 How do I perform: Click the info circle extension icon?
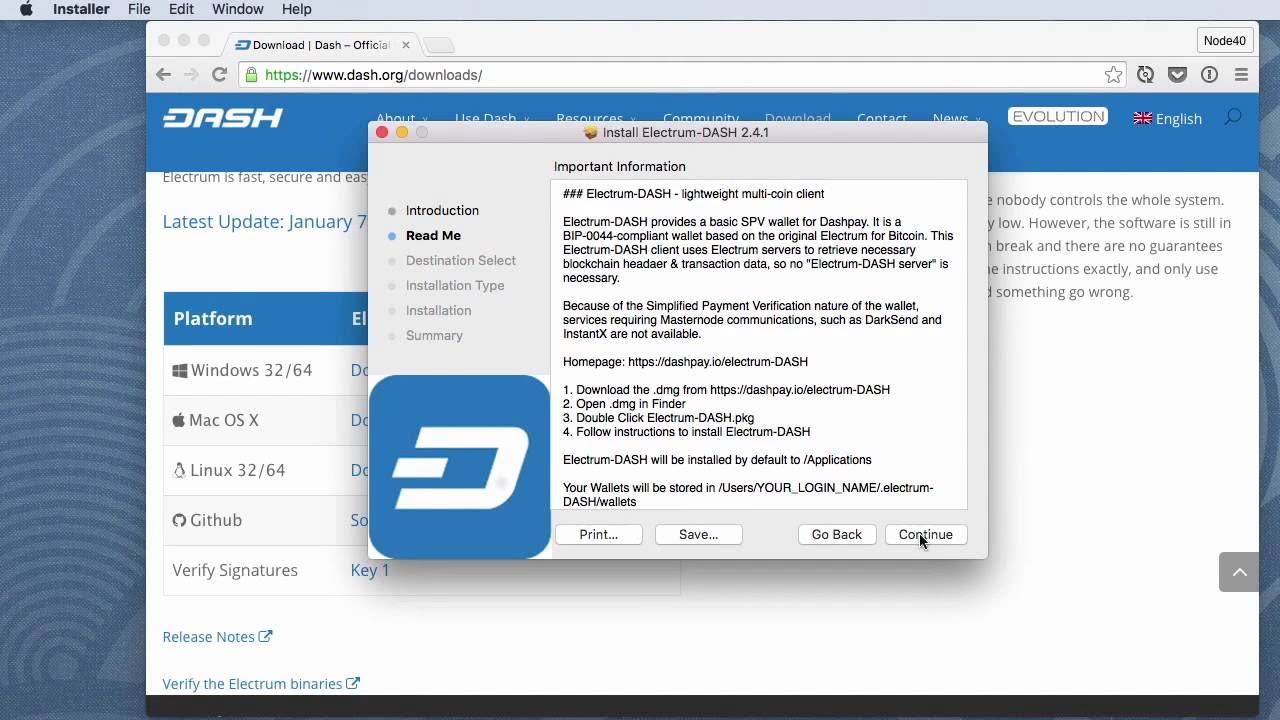(x=1210, y=75)
